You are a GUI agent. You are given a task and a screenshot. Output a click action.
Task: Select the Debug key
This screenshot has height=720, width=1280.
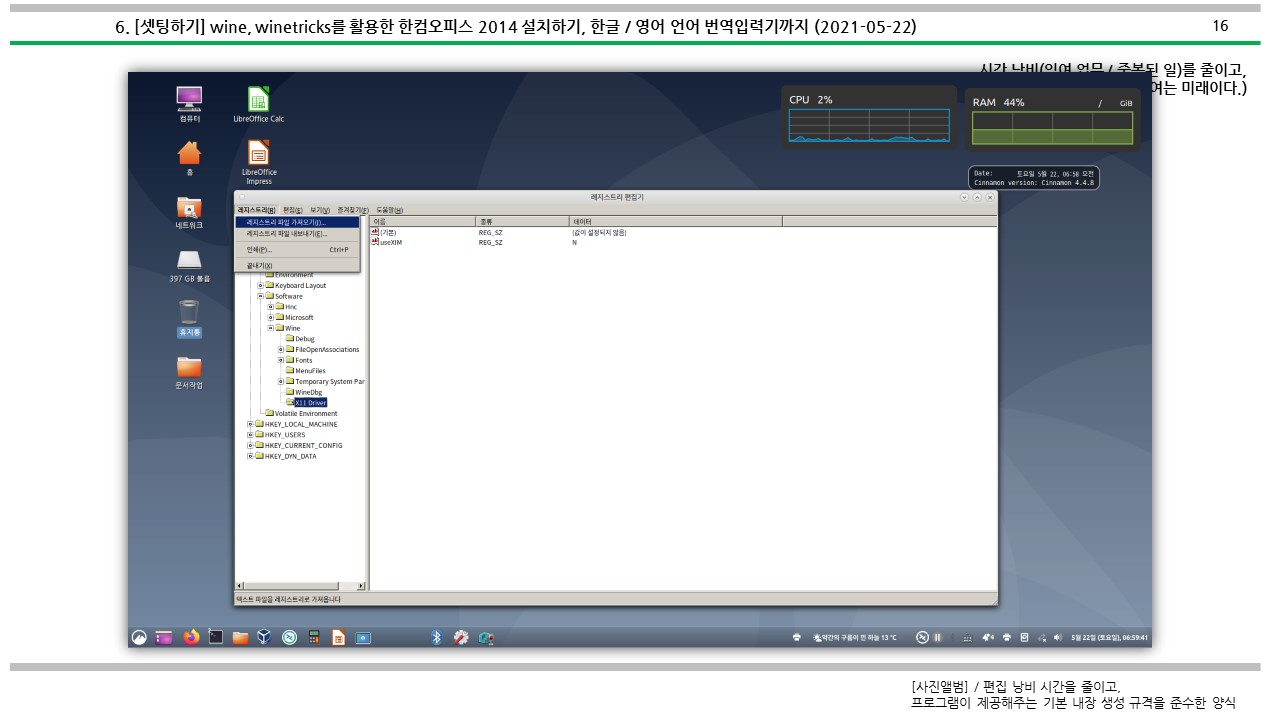pyautogui.click(x=304, y=339)
